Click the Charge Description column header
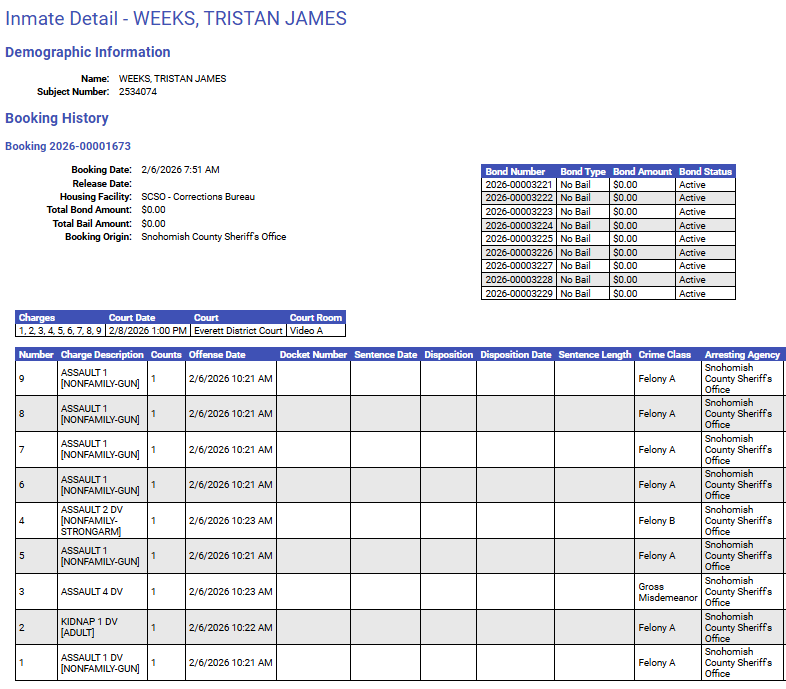The image size is (786, 689). (x=102, y=354)
